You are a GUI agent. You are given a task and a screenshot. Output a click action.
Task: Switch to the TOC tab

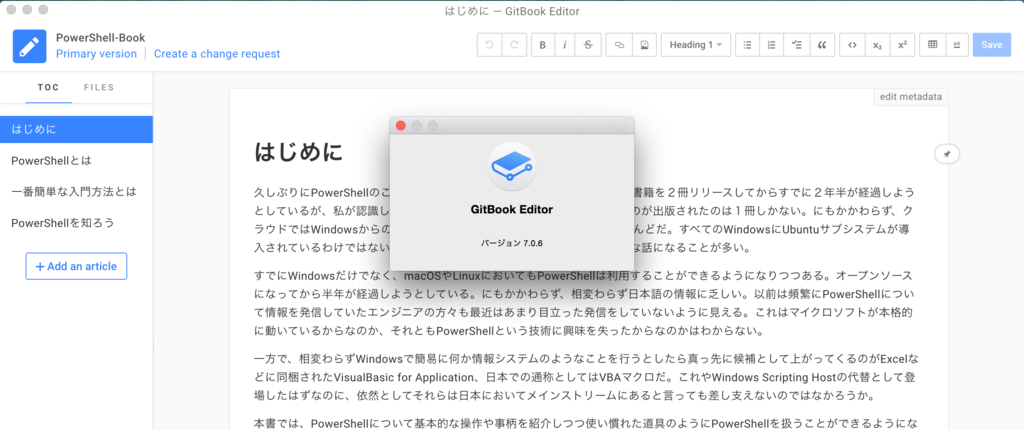[48, 88]
